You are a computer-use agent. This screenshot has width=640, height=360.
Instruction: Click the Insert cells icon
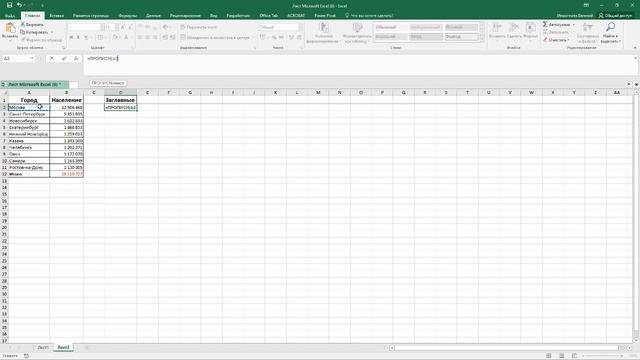497,28
